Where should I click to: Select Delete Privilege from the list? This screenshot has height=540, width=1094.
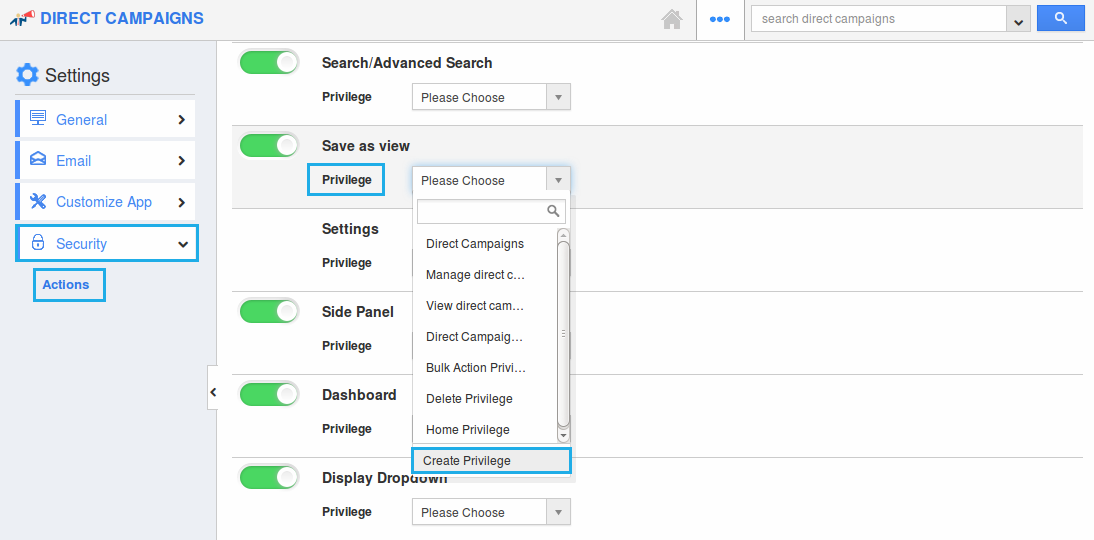tap(469, 399)
